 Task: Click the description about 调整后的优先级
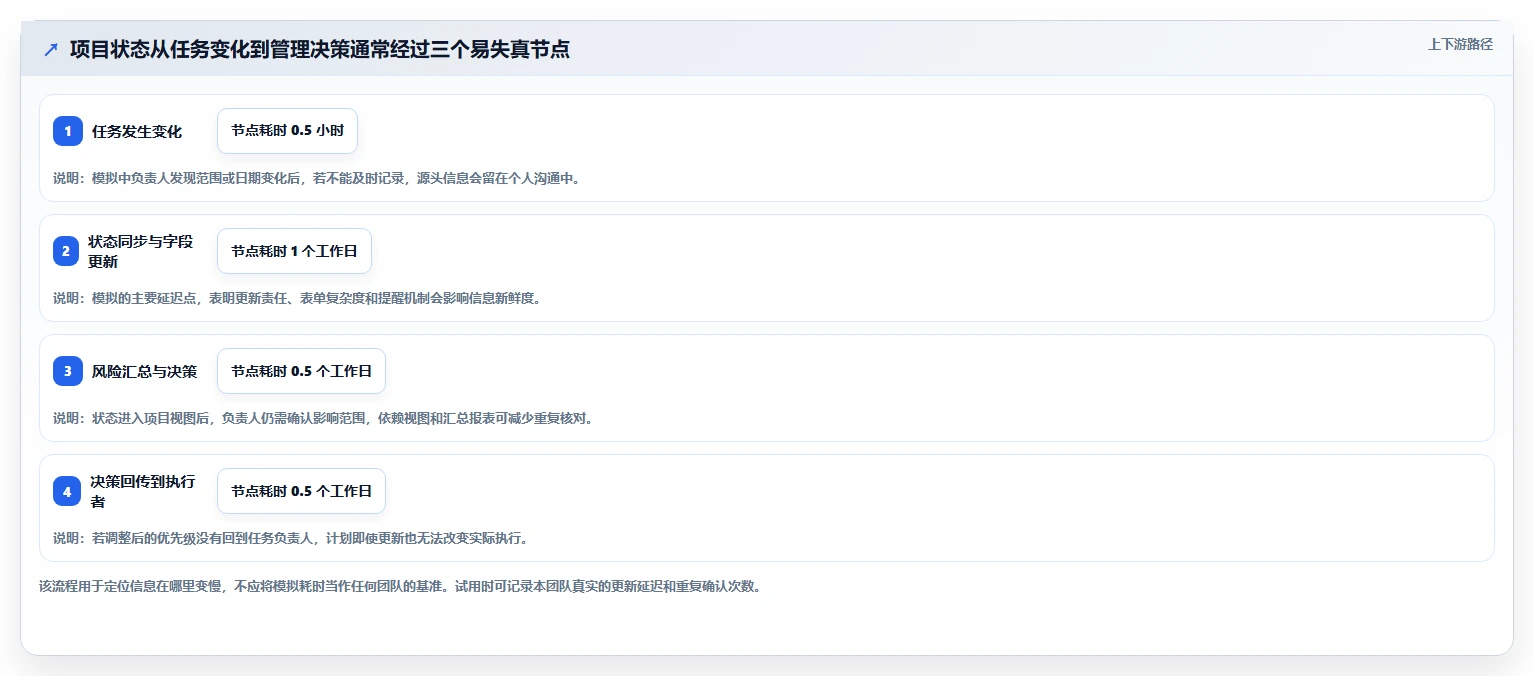290,538
